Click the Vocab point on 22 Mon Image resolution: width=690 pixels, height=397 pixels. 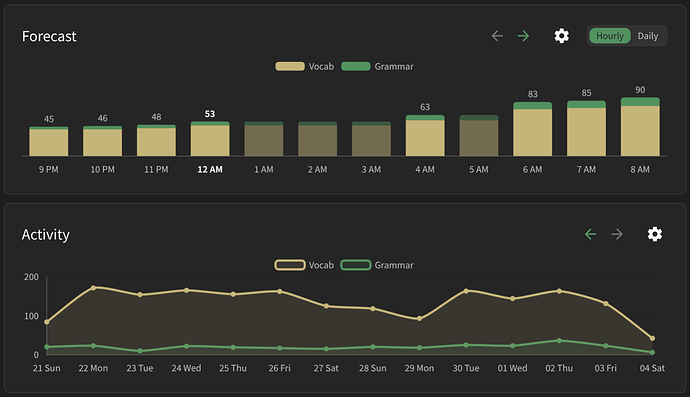click(93, 288)
